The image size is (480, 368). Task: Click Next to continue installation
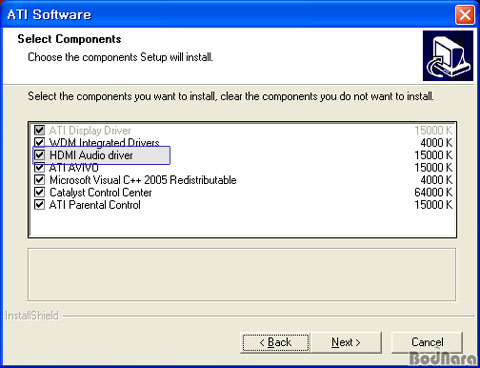(346, 342)
